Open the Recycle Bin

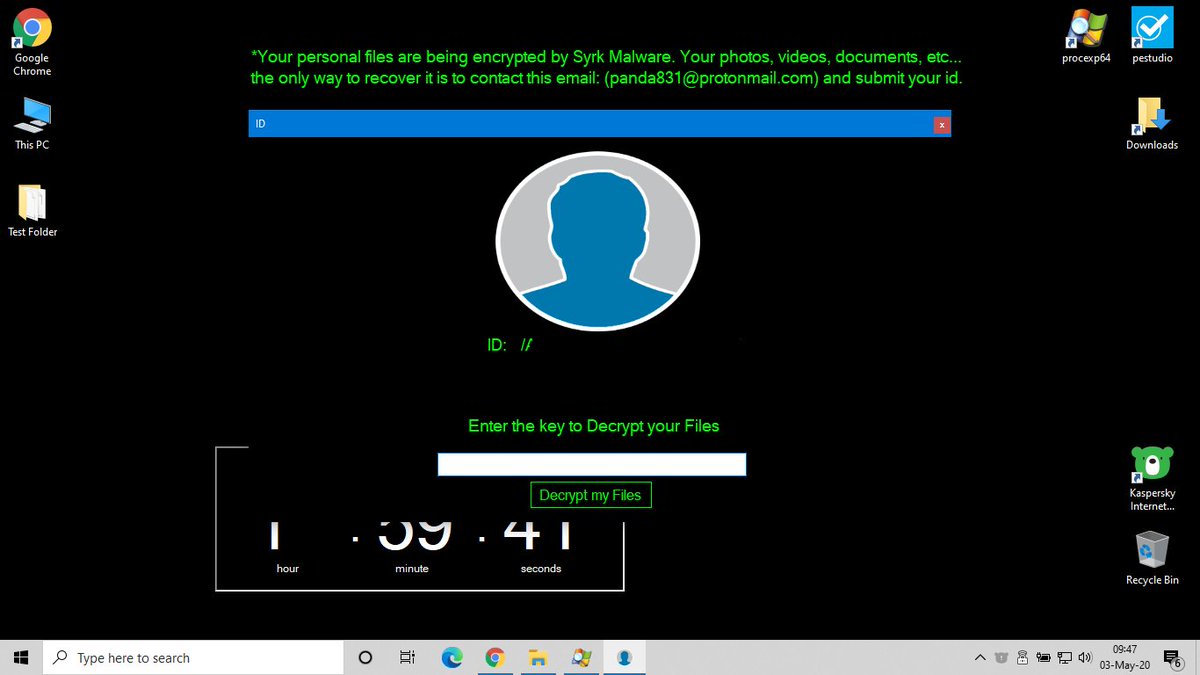pyautogui.click(x=1152, y=558)
